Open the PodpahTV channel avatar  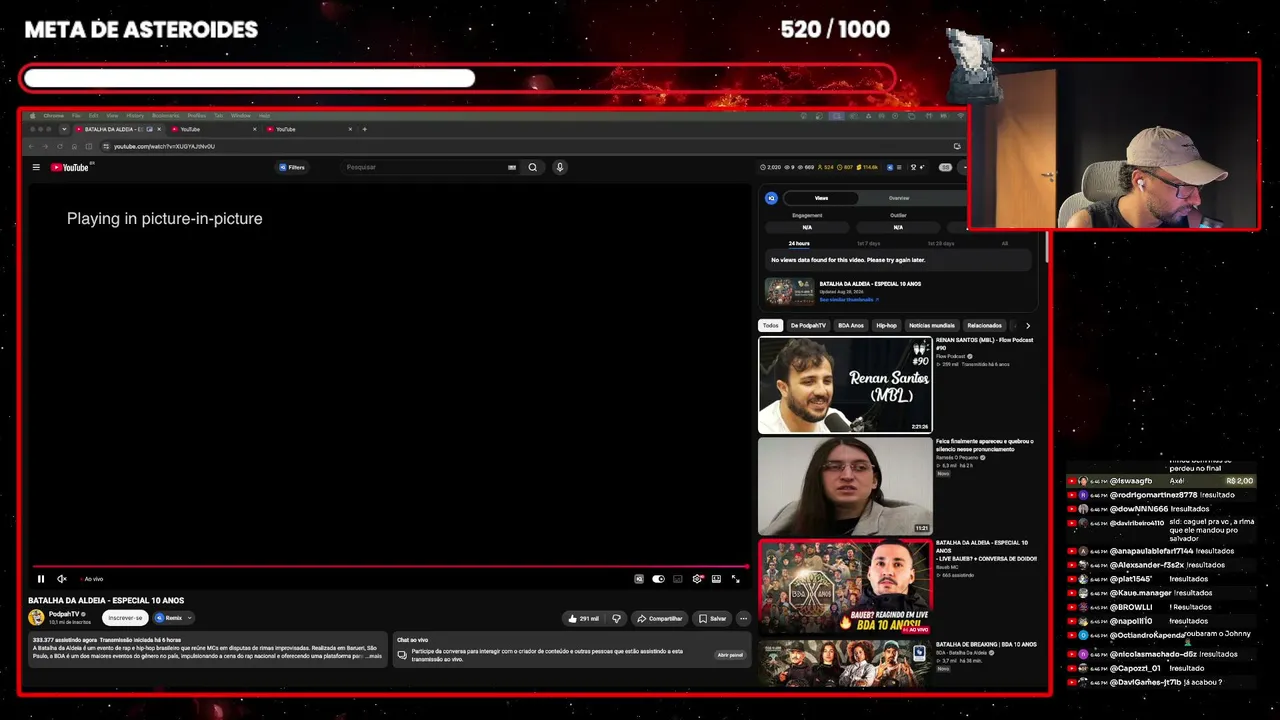pos(36,618)
